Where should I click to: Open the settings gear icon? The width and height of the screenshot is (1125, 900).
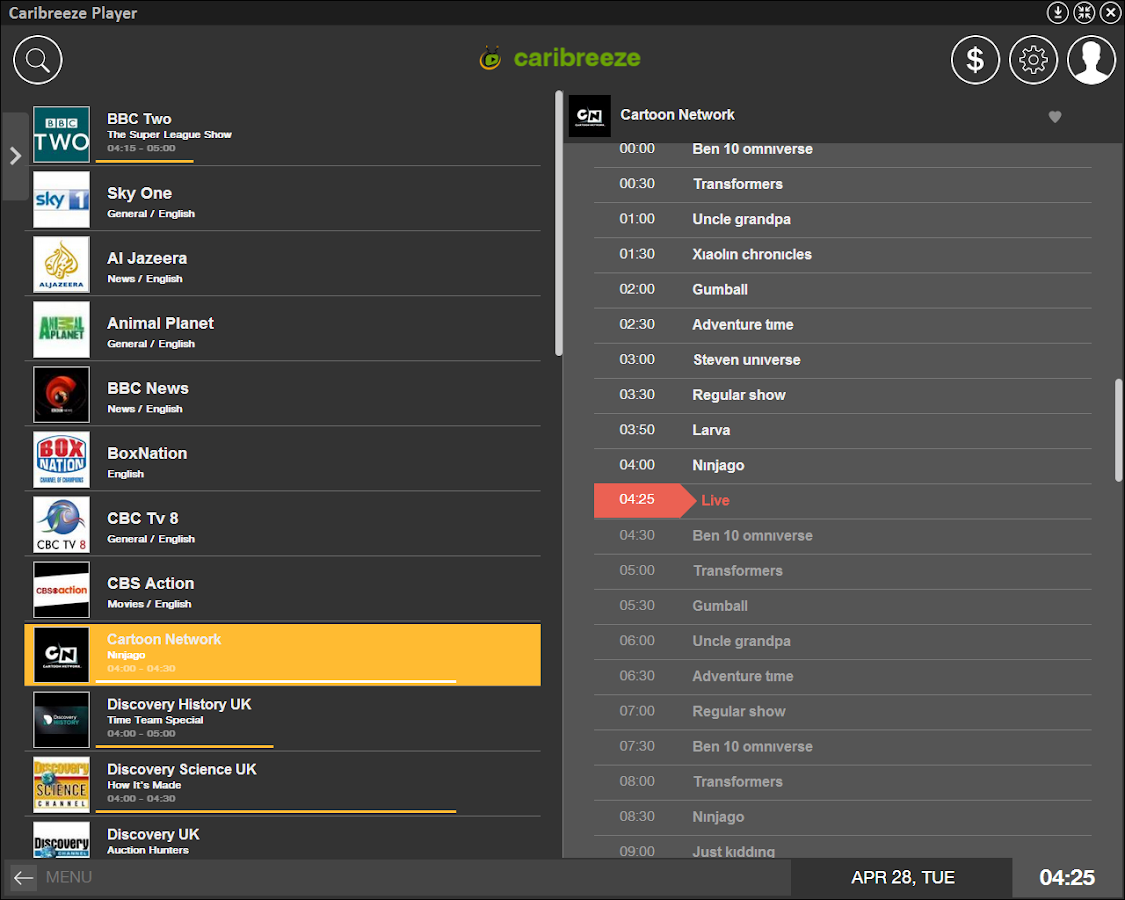click(1033, 60)
